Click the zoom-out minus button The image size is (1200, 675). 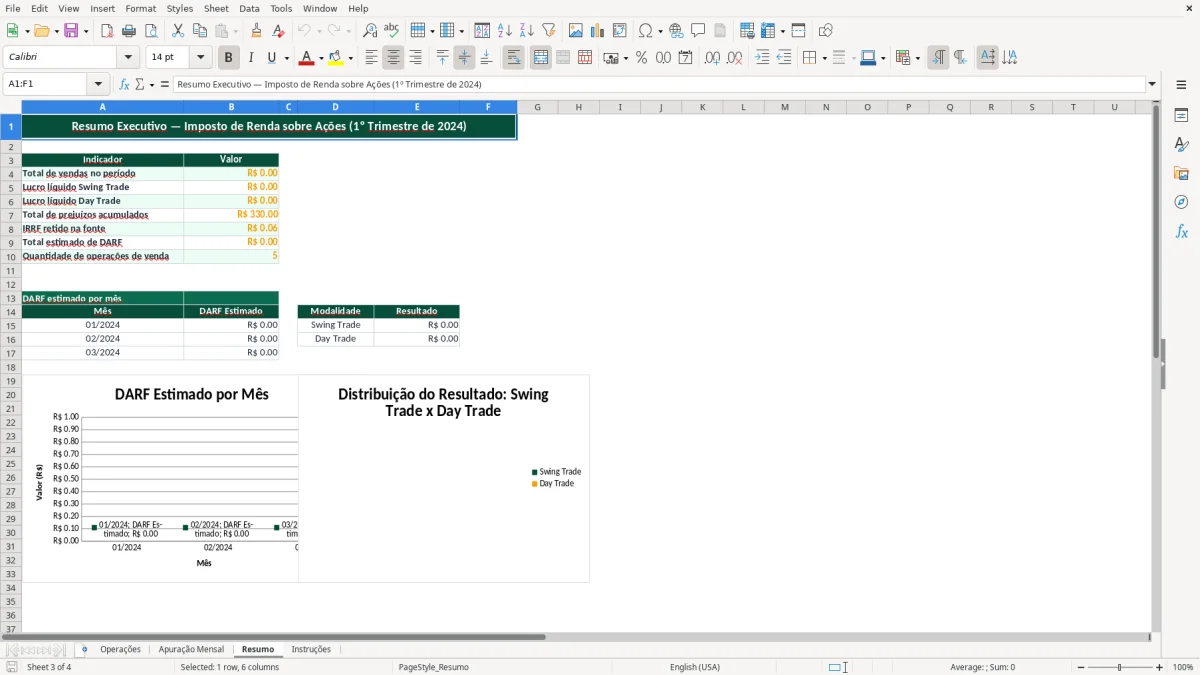pyautogui.click(x=1081, y=667)
